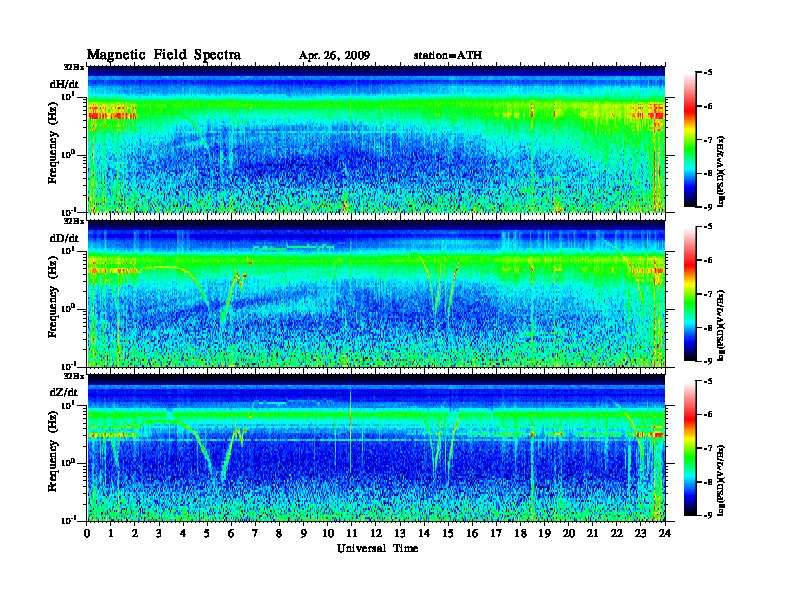Click the dH/dt spectrogram plot
The image size is (792, 612).
pos(376,139)
